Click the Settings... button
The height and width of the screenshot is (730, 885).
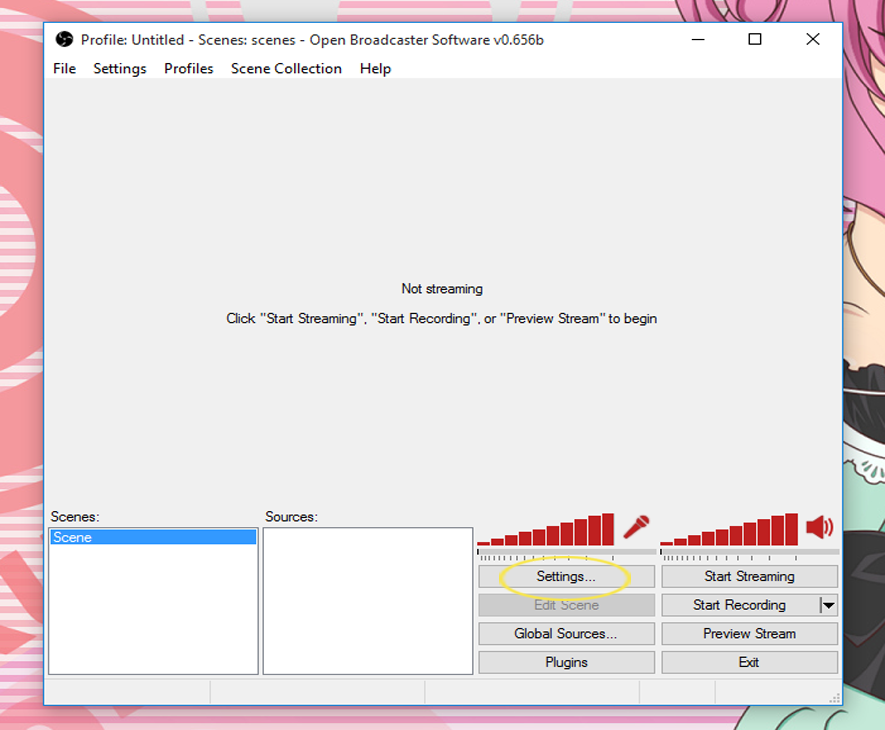(x=566, y=576)
